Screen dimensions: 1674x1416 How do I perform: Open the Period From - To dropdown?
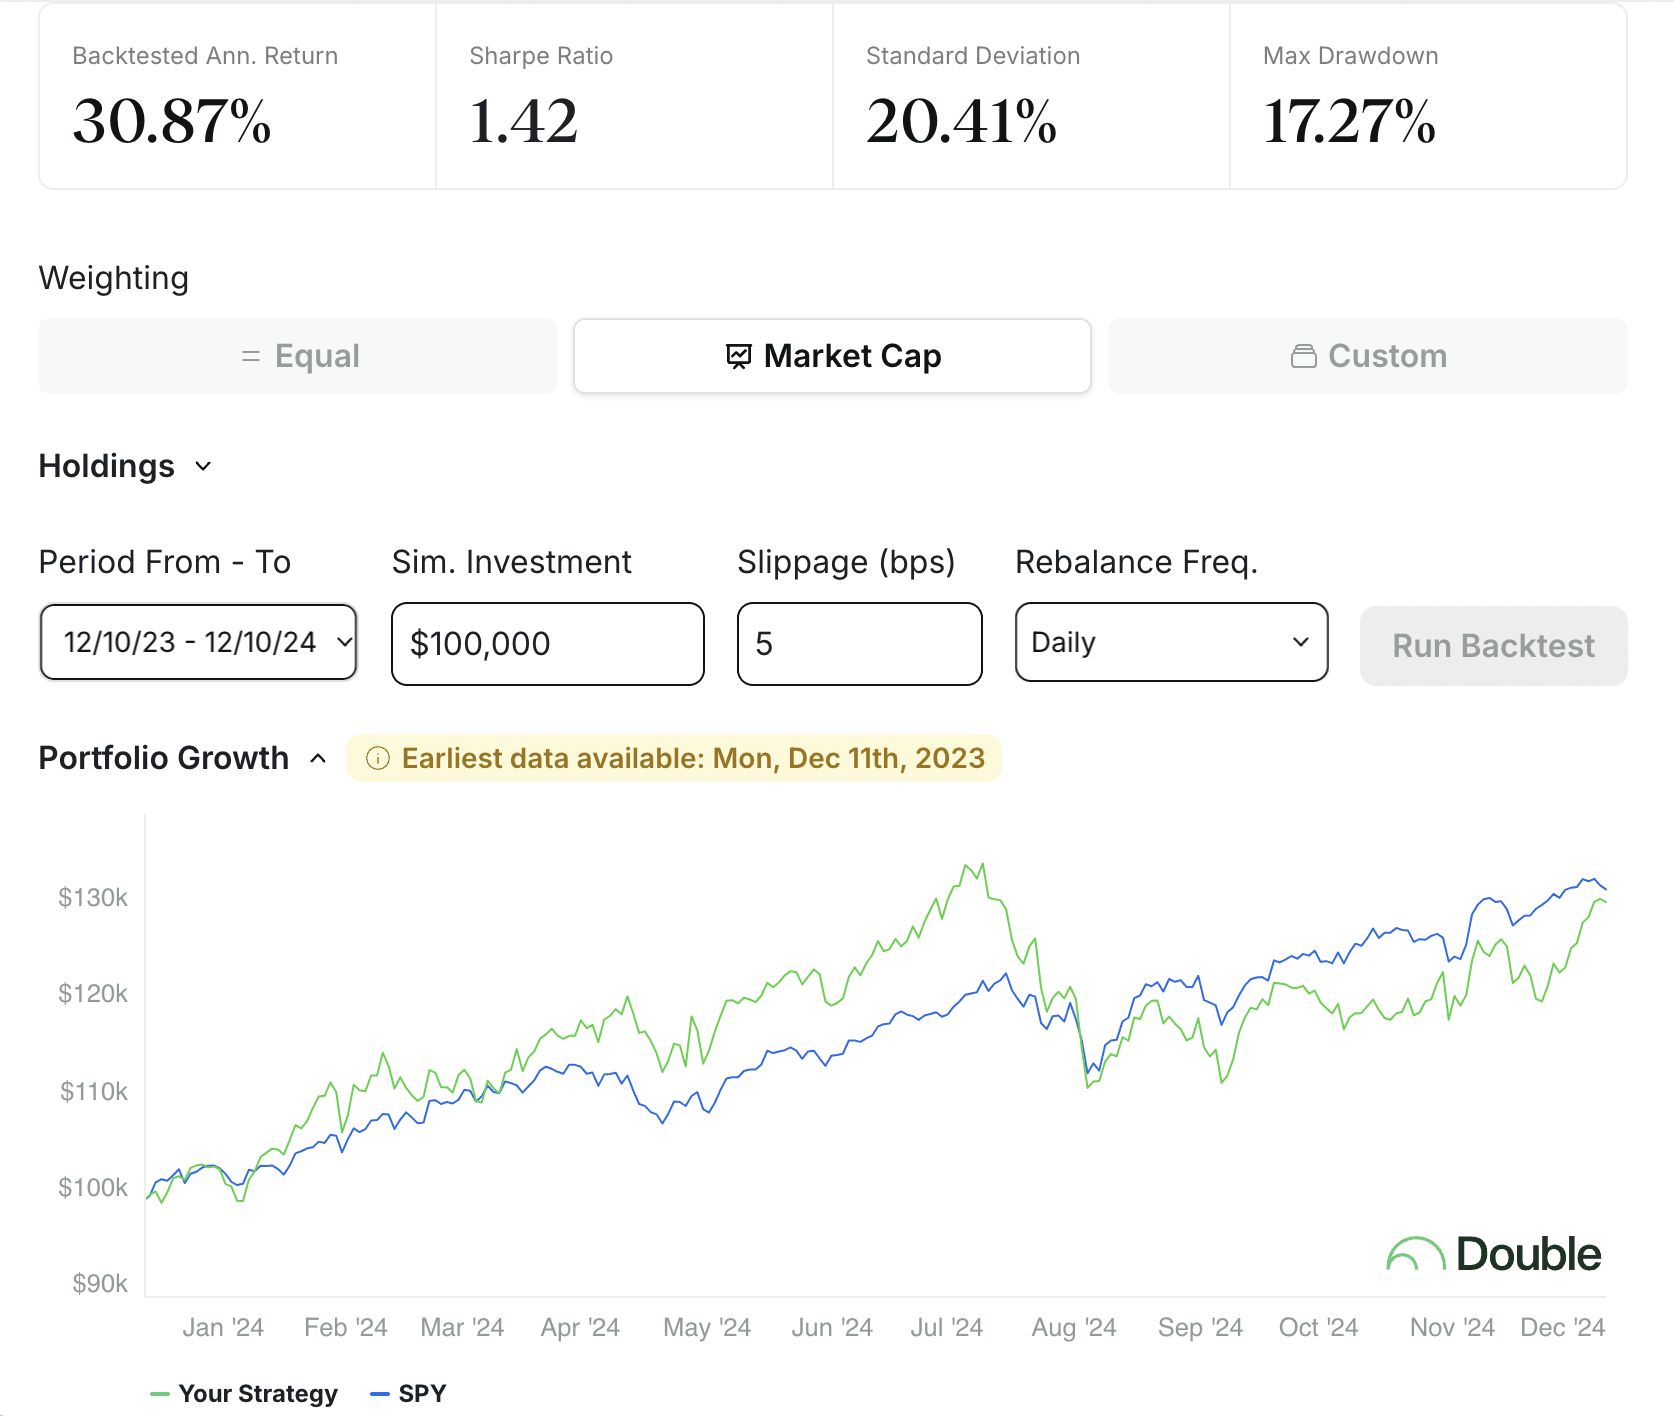(x=198, y=642)
